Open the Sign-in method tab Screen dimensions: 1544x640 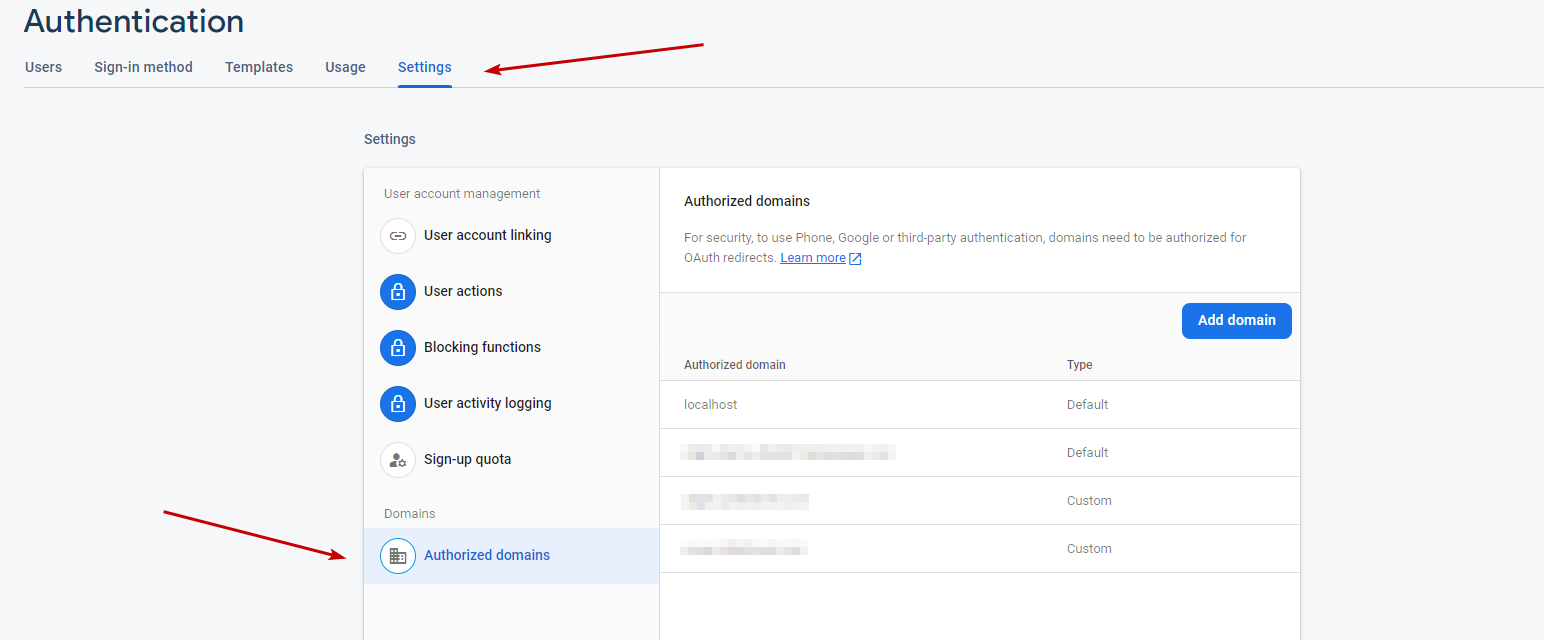click(x=143, y=67)
